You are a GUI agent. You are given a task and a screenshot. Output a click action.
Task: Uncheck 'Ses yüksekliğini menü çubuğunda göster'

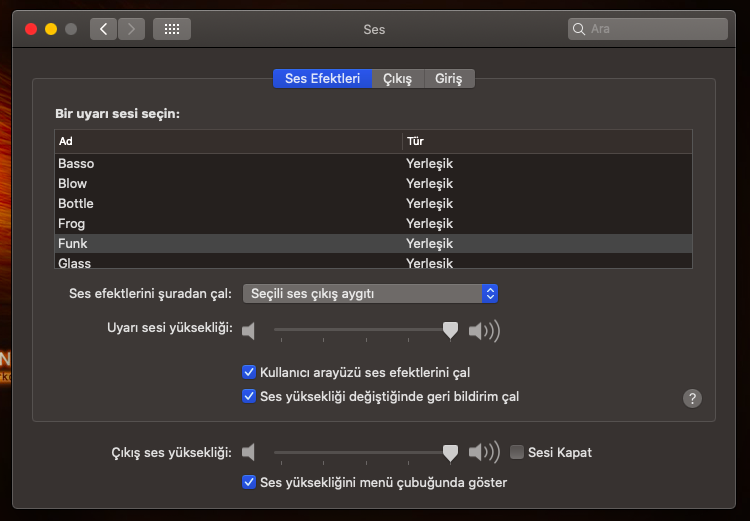click(x=249, y=482)
